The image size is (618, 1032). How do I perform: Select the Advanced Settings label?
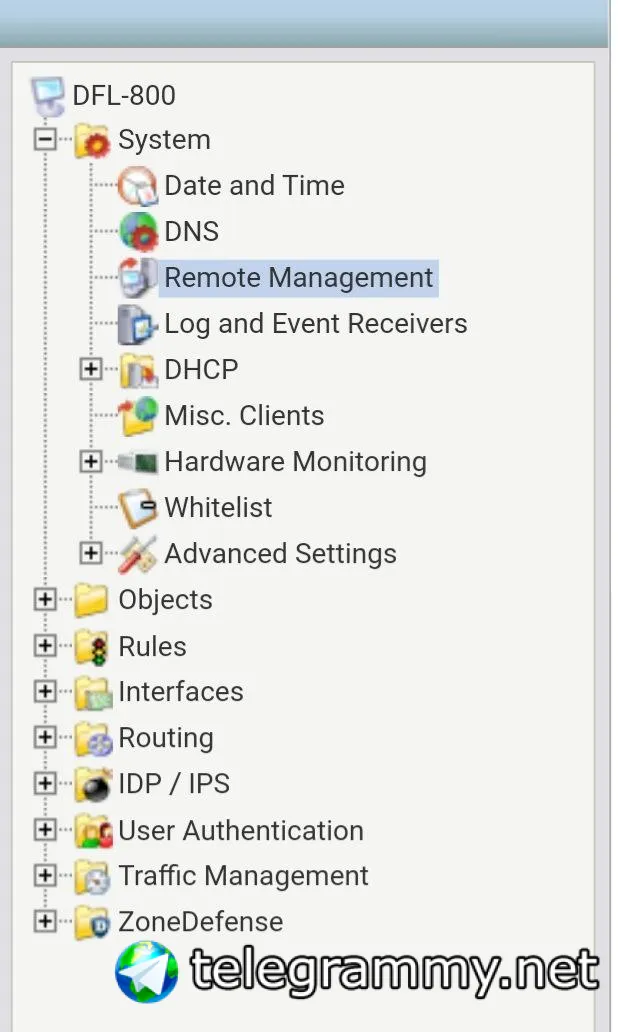coord(280,554)
